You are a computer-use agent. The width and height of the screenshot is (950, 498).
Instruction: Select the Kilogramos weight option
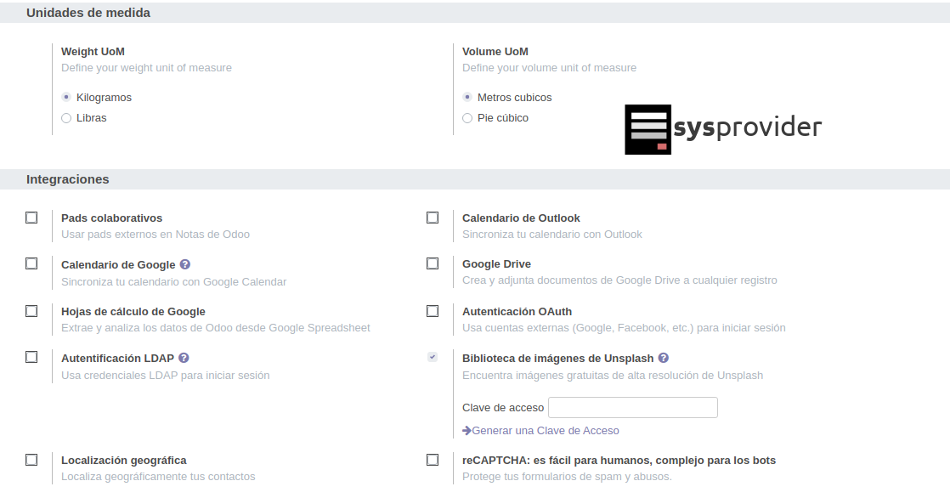click(x=66, y=98)
